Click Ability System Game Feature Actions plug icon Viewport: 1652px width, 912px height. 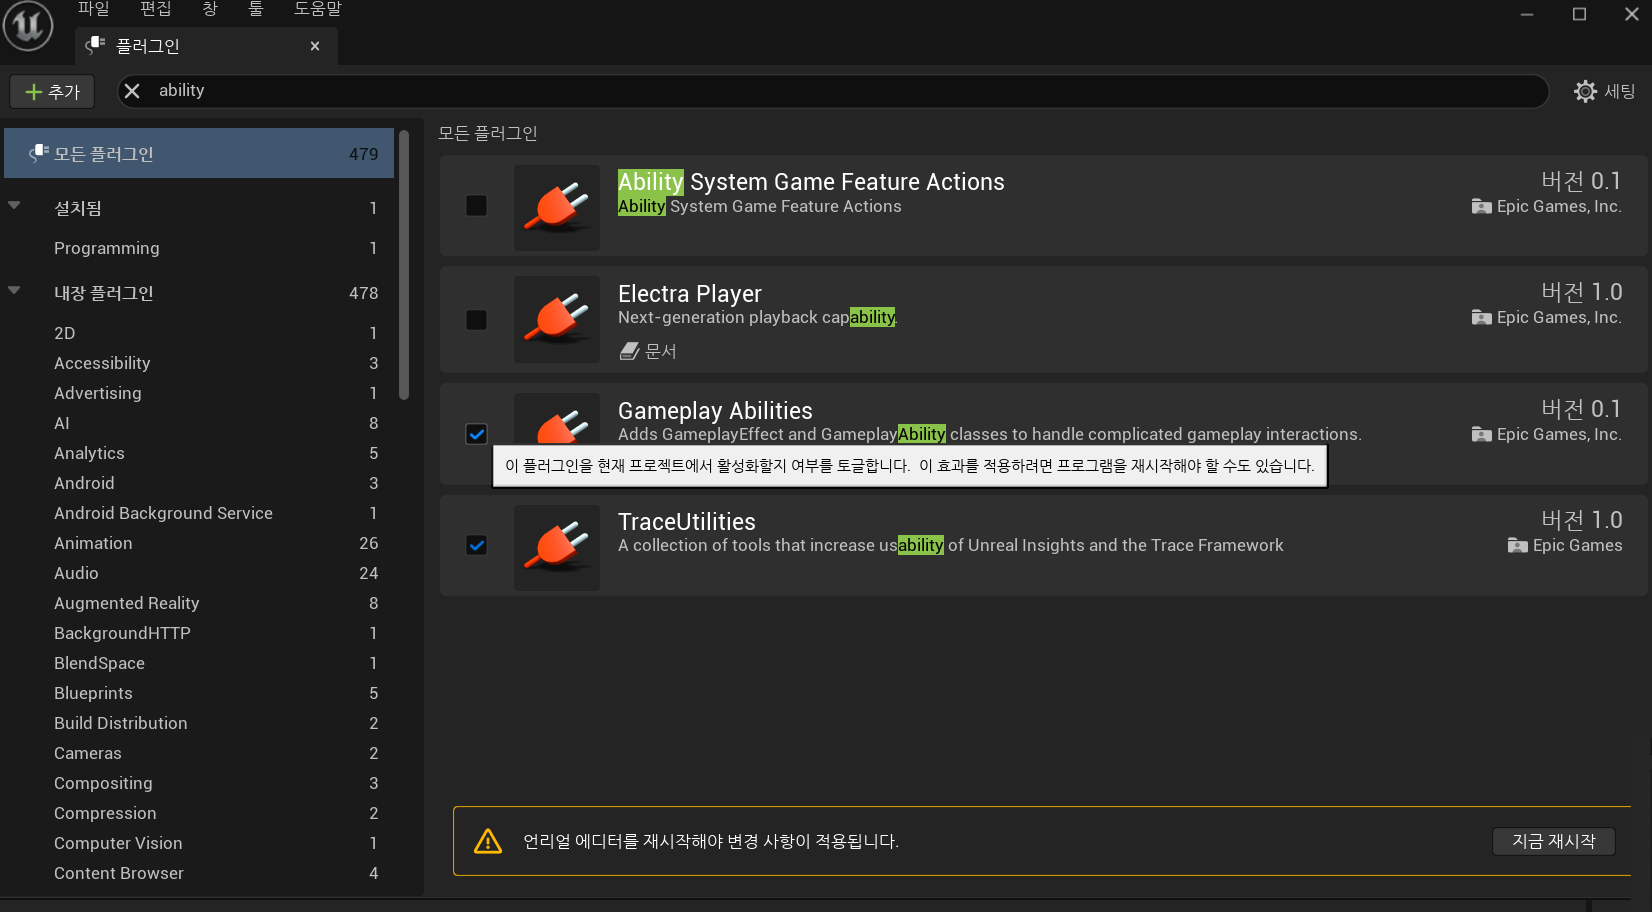(x=557, y=207)
